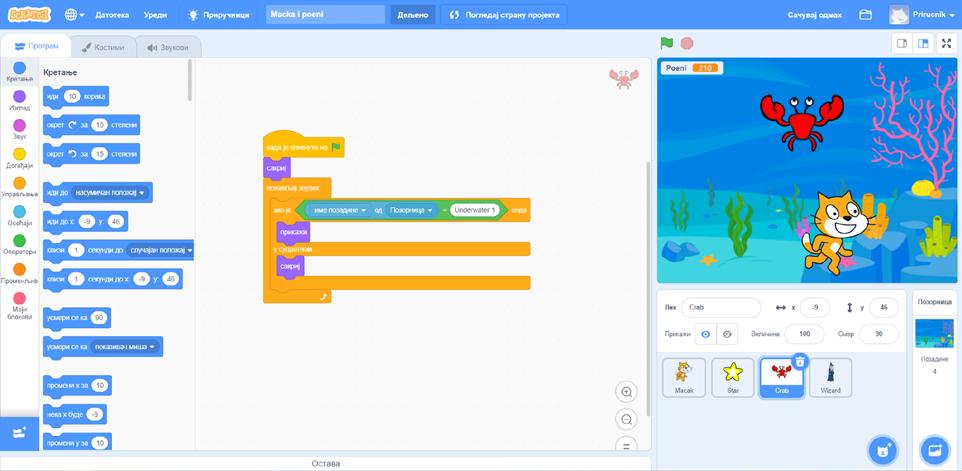Click Сачувај одмах link

[x=815, y=15]
